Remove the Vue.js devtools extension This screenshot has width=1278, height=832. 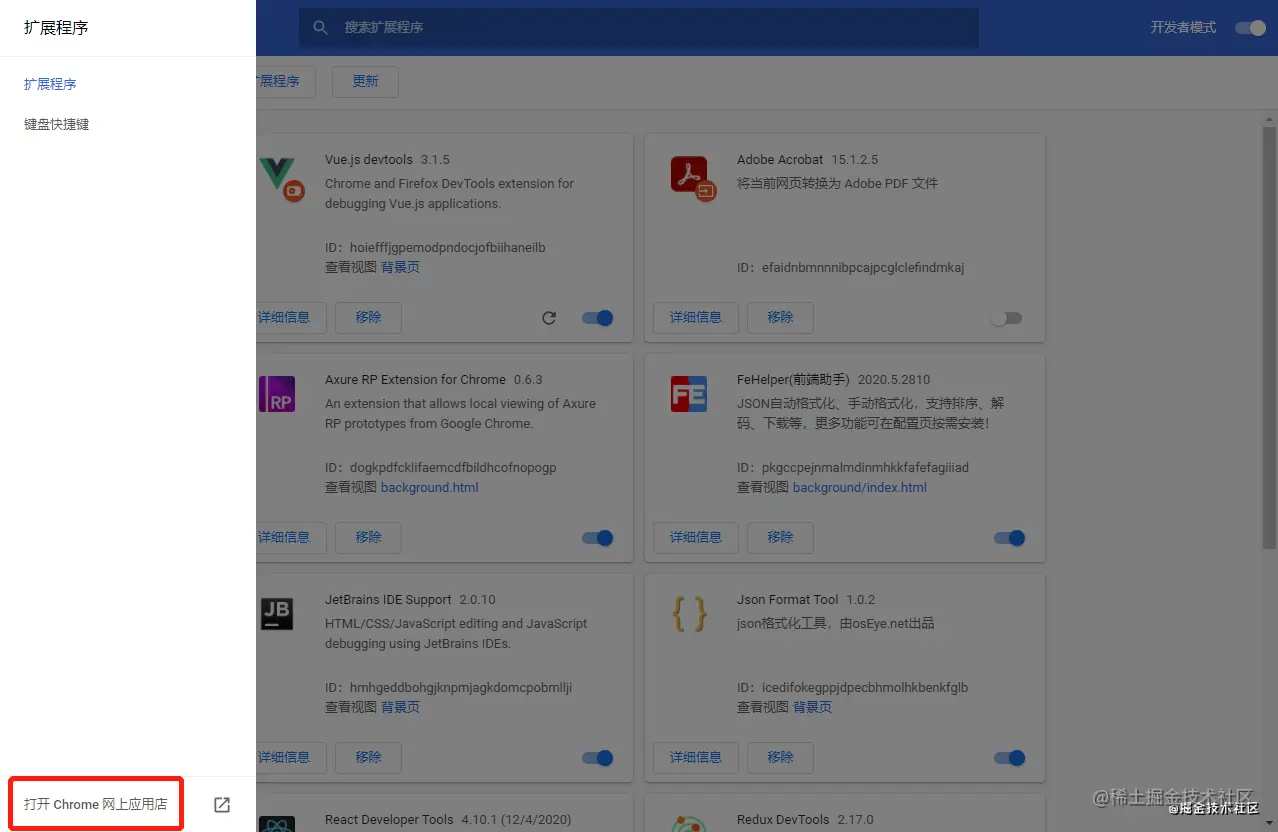point(368,317)
